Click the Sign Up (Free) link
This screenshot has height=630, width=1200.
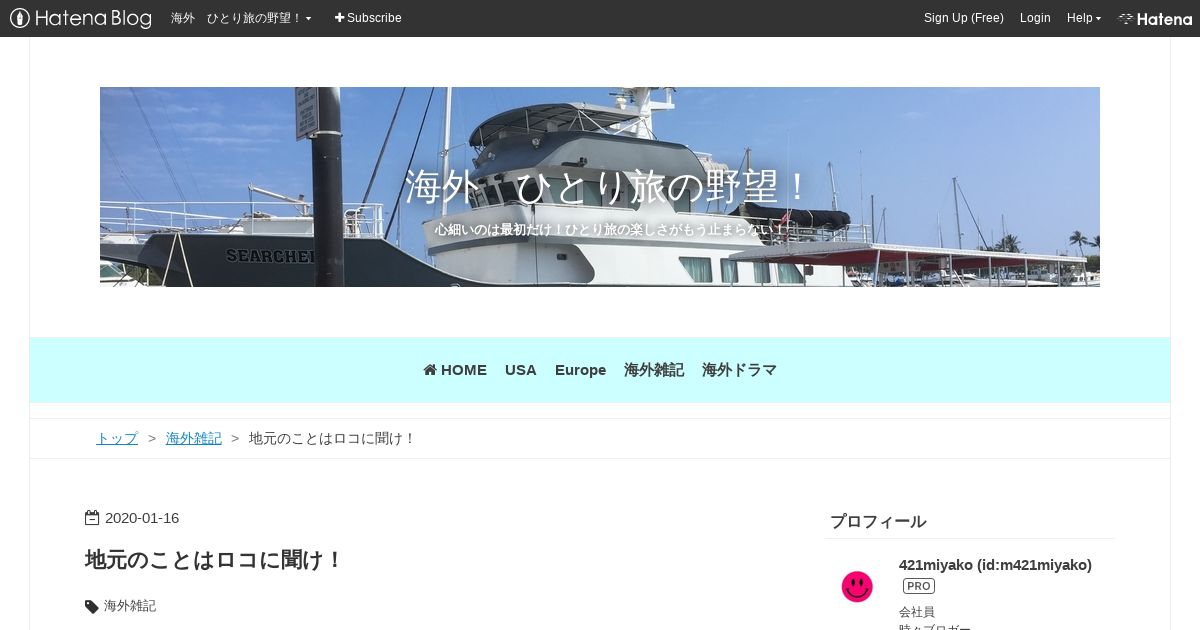pyautogui.click(x=964, y=18)
